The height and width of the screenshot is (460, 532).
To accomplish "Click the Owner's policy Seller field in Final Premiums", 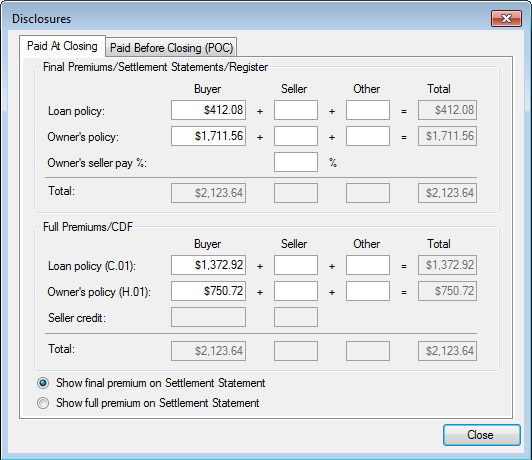I will 296,136.
